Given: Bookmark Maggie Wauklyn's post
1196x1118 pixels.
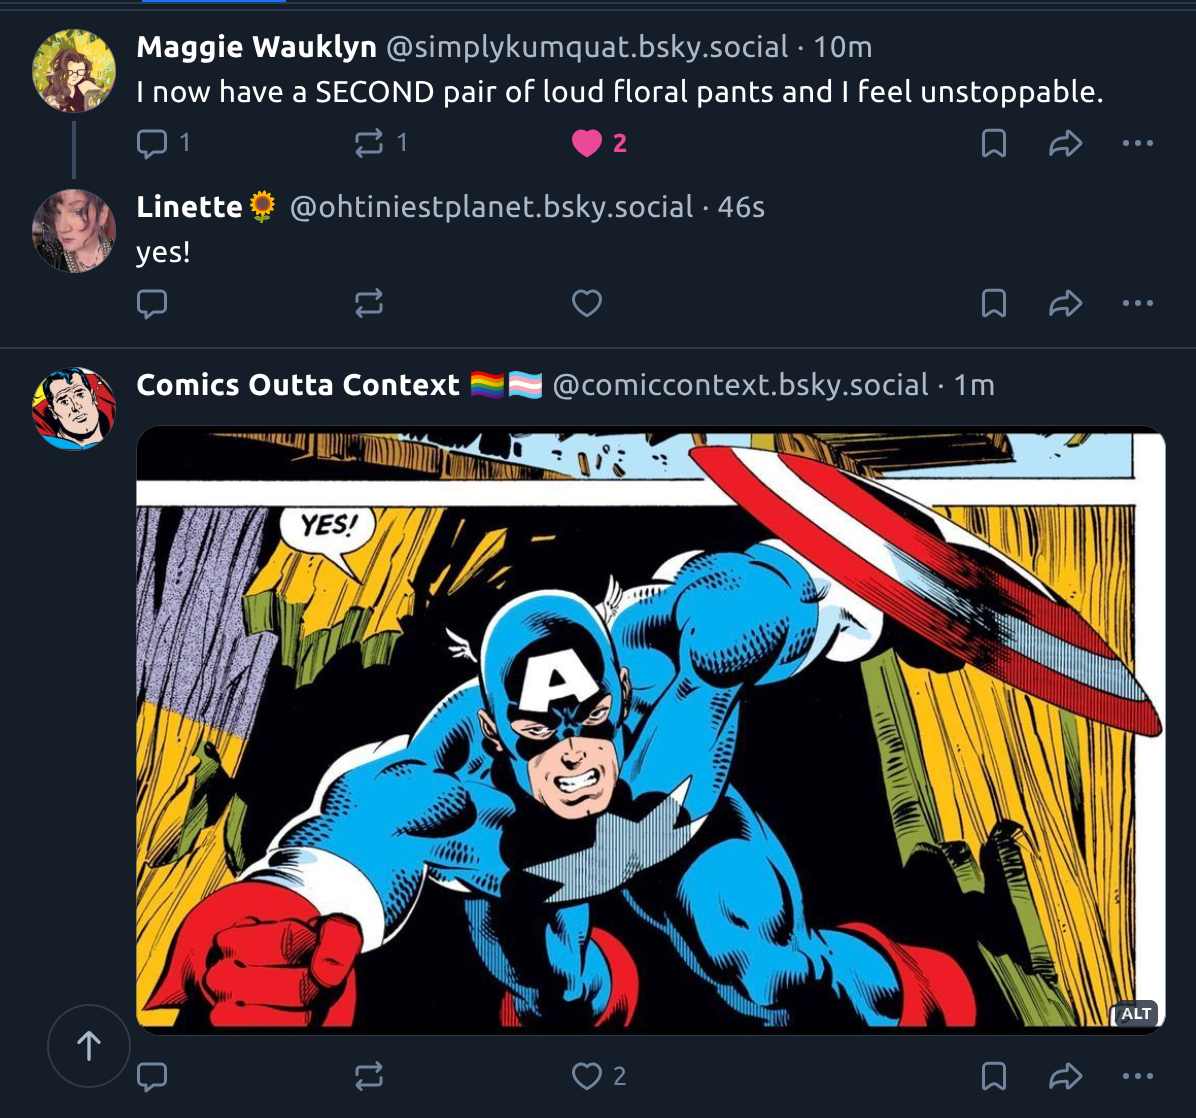Looking at the screenshot, I should [993, 144].
